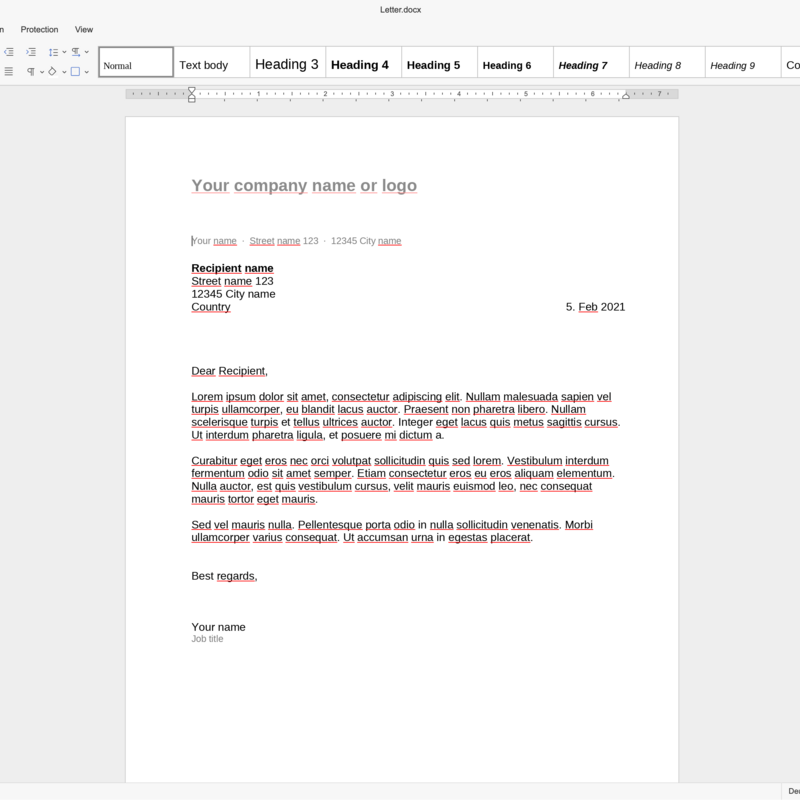Image resolution: width=800 pixels, height=800 pixels.
Task: Open the Protection menu tab
Action: (39, 30)
